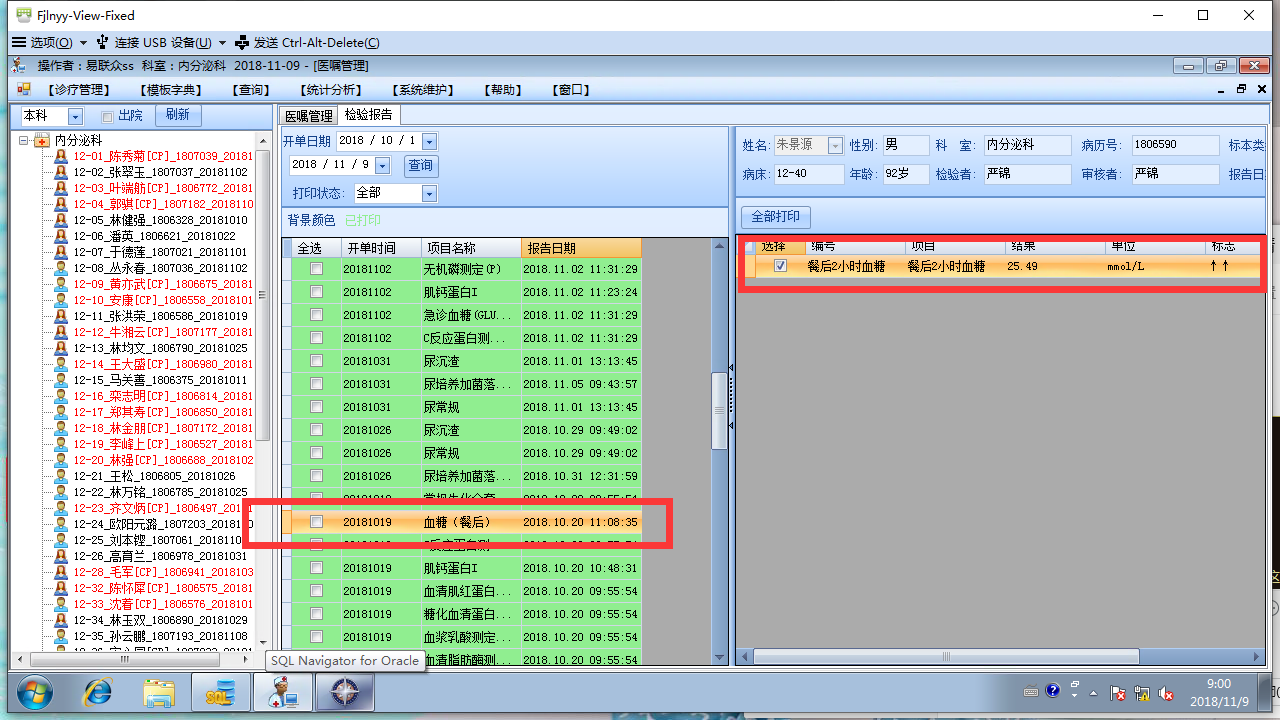1280x720 pixels.
Task: Open the 诊疗管理 menu
Action: coord(77,90)
